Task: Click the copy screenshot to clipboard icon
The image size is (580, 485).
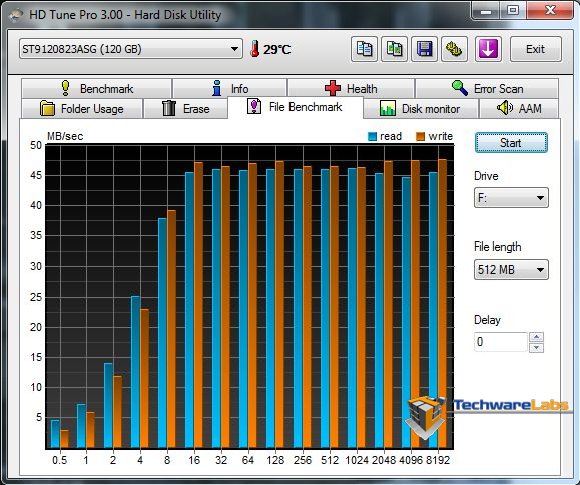Action: click(x=394, y=49)
